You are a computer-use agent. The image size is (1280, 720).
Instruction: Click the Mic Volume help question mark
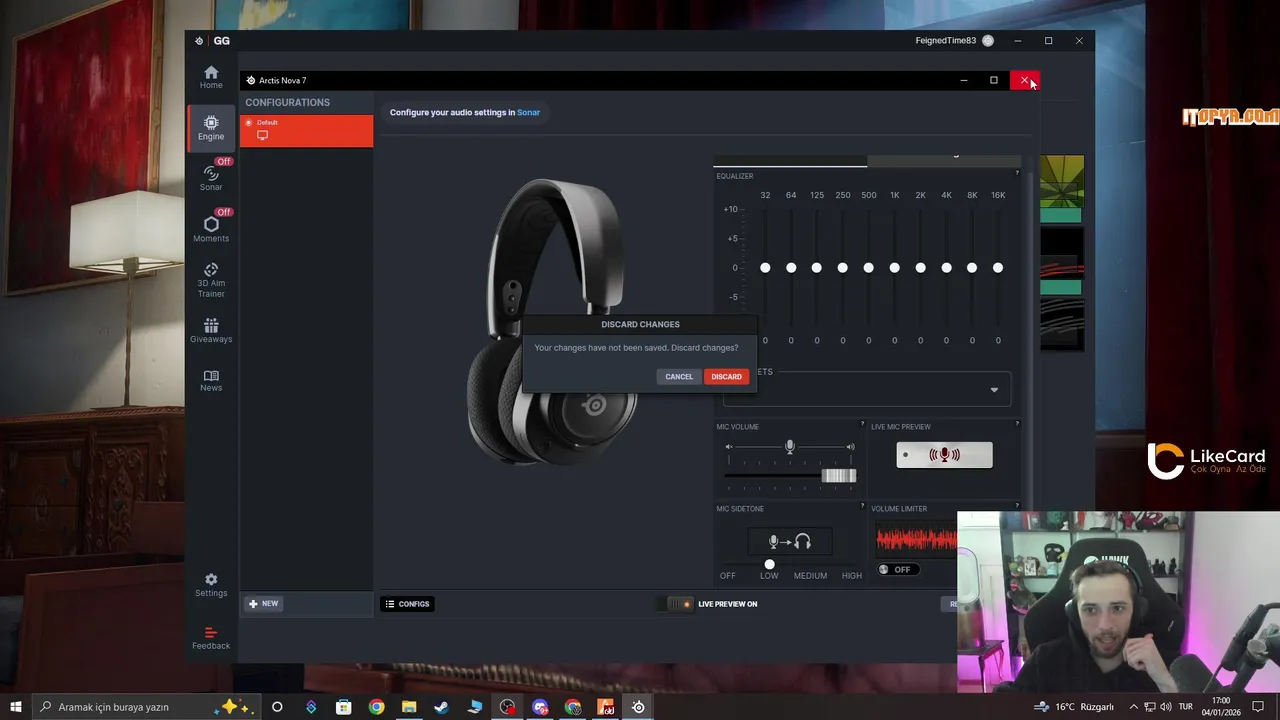(x=863, y=424)
